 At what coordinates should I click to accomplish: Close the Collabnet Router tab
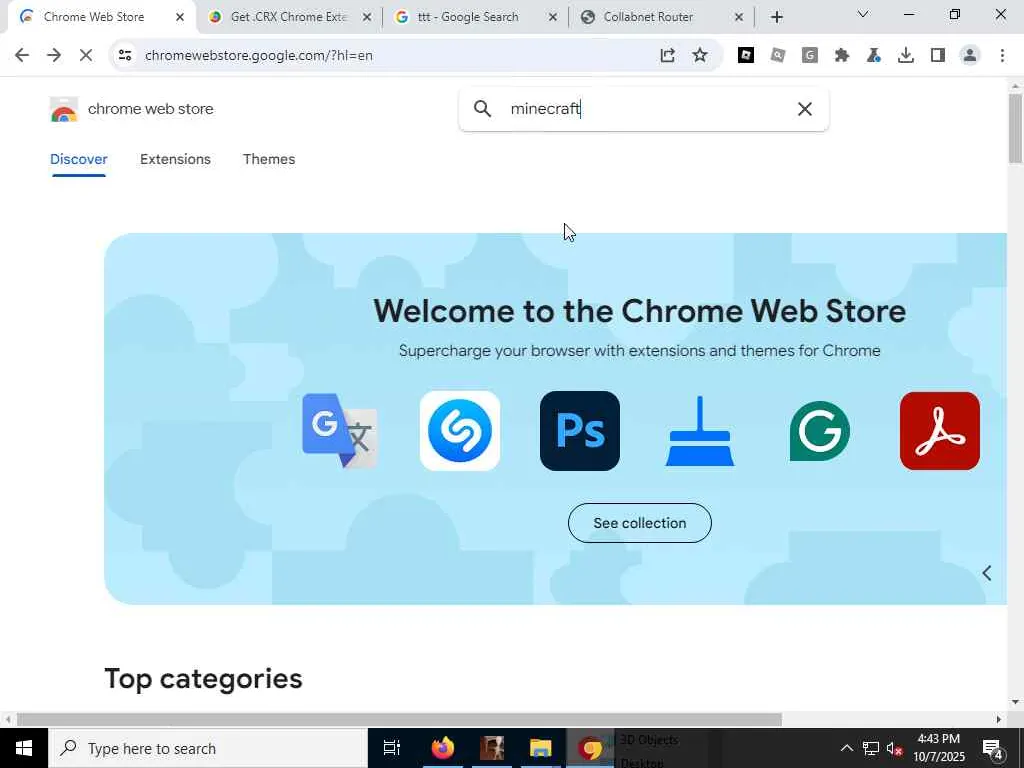[739, 18]
